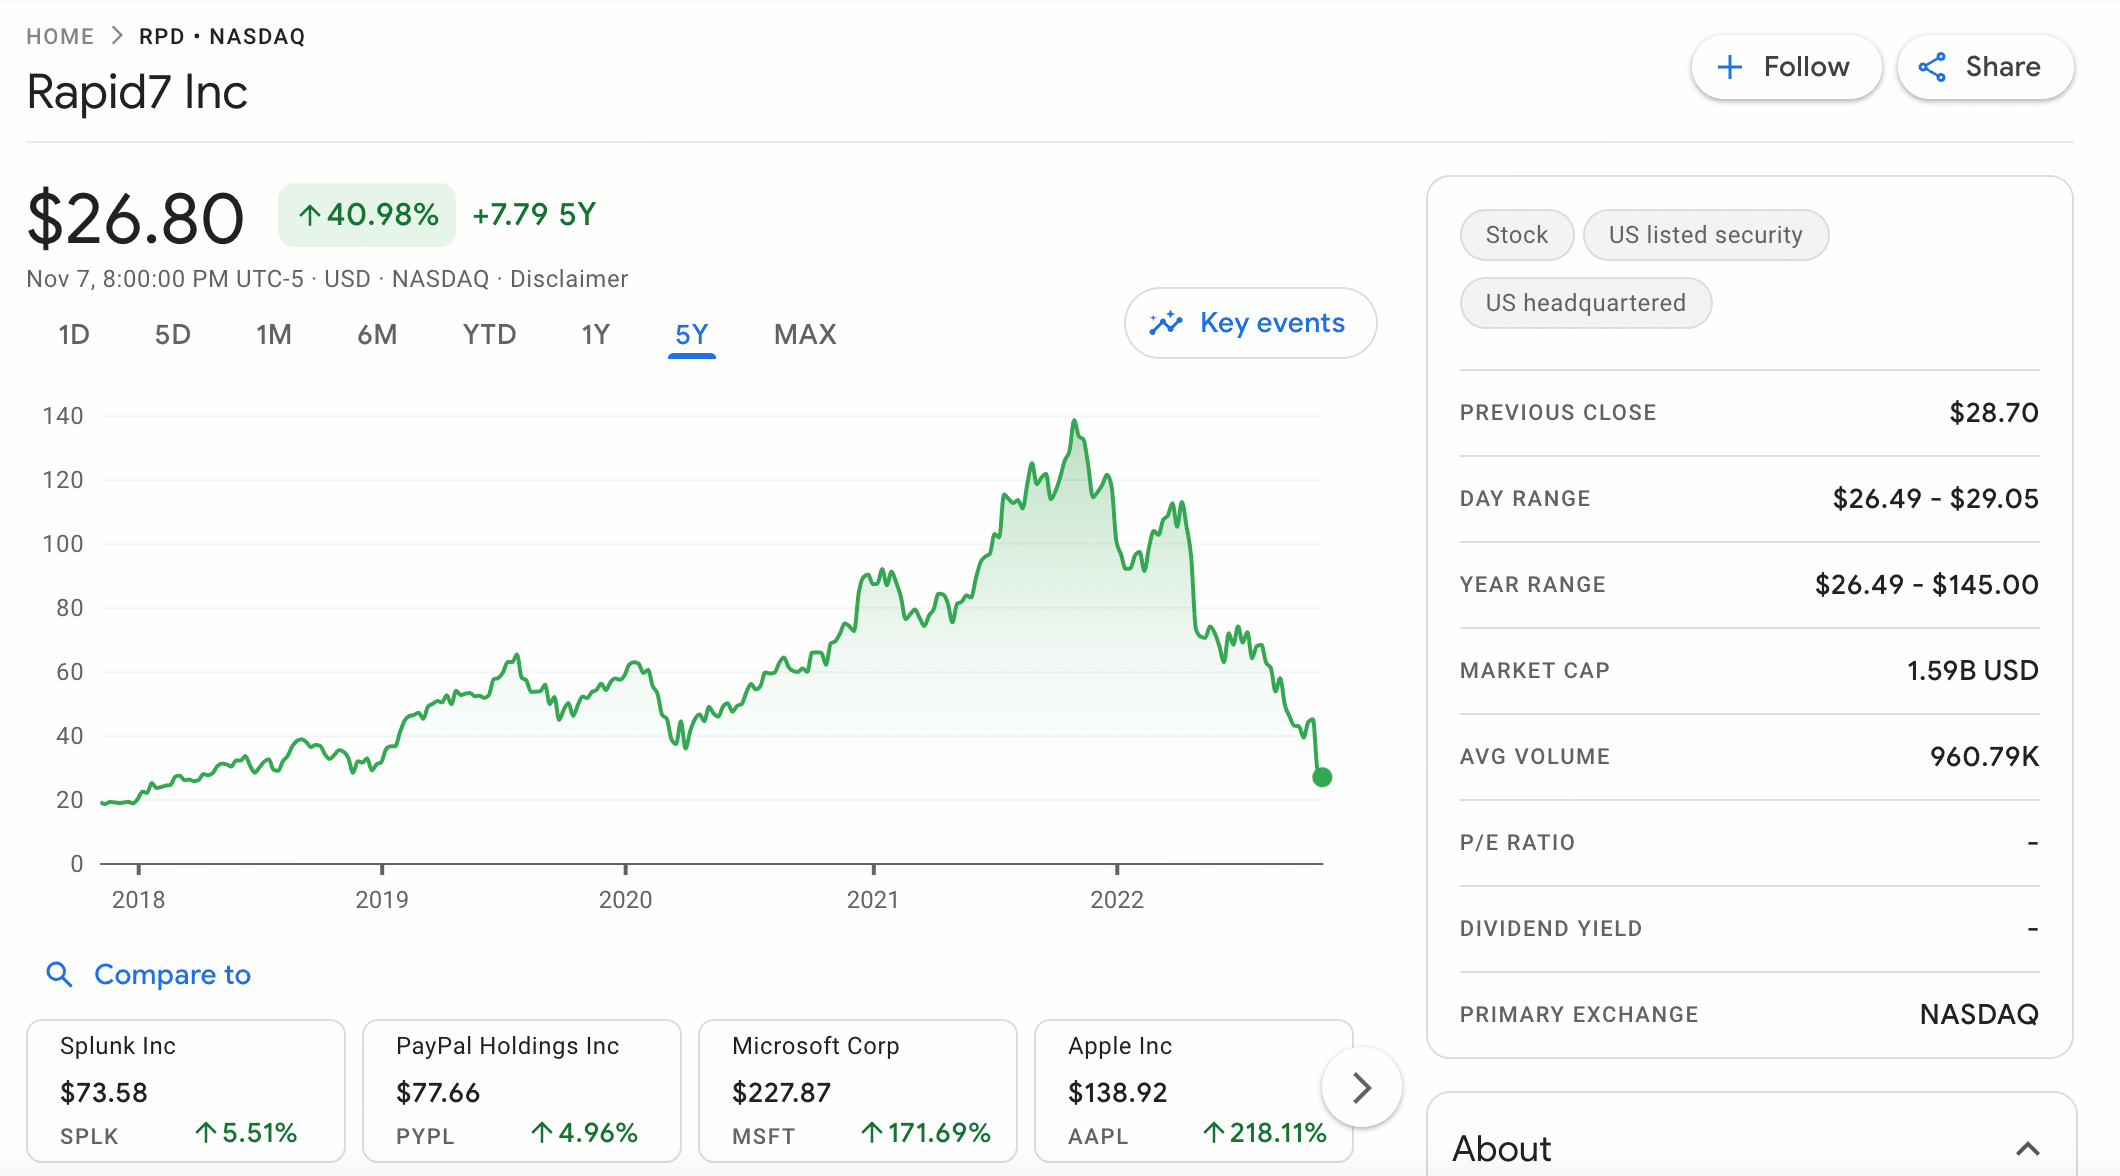Screen dimensions: 2120x1176
Task: Collapse the About section chevron
Action: coord(2027,1148)
